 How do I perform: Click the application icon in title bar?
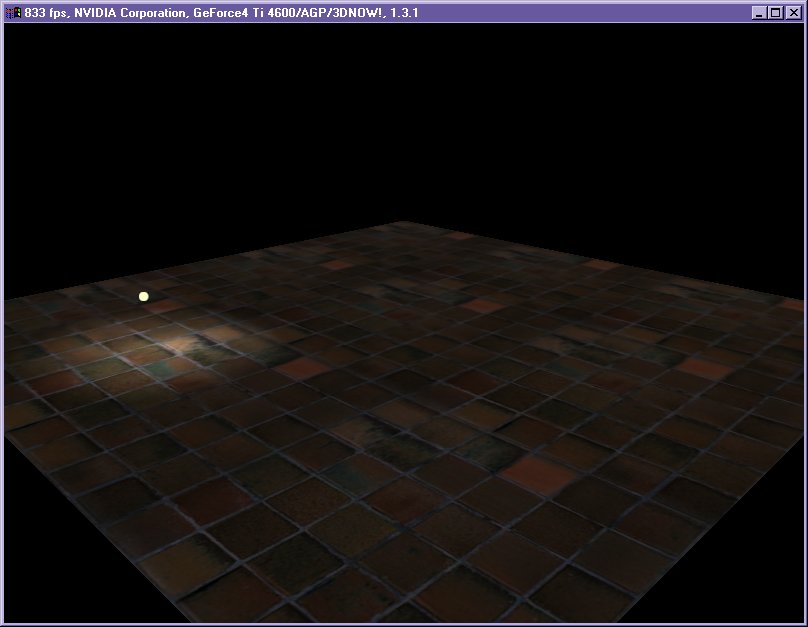[x=13, y=13]
